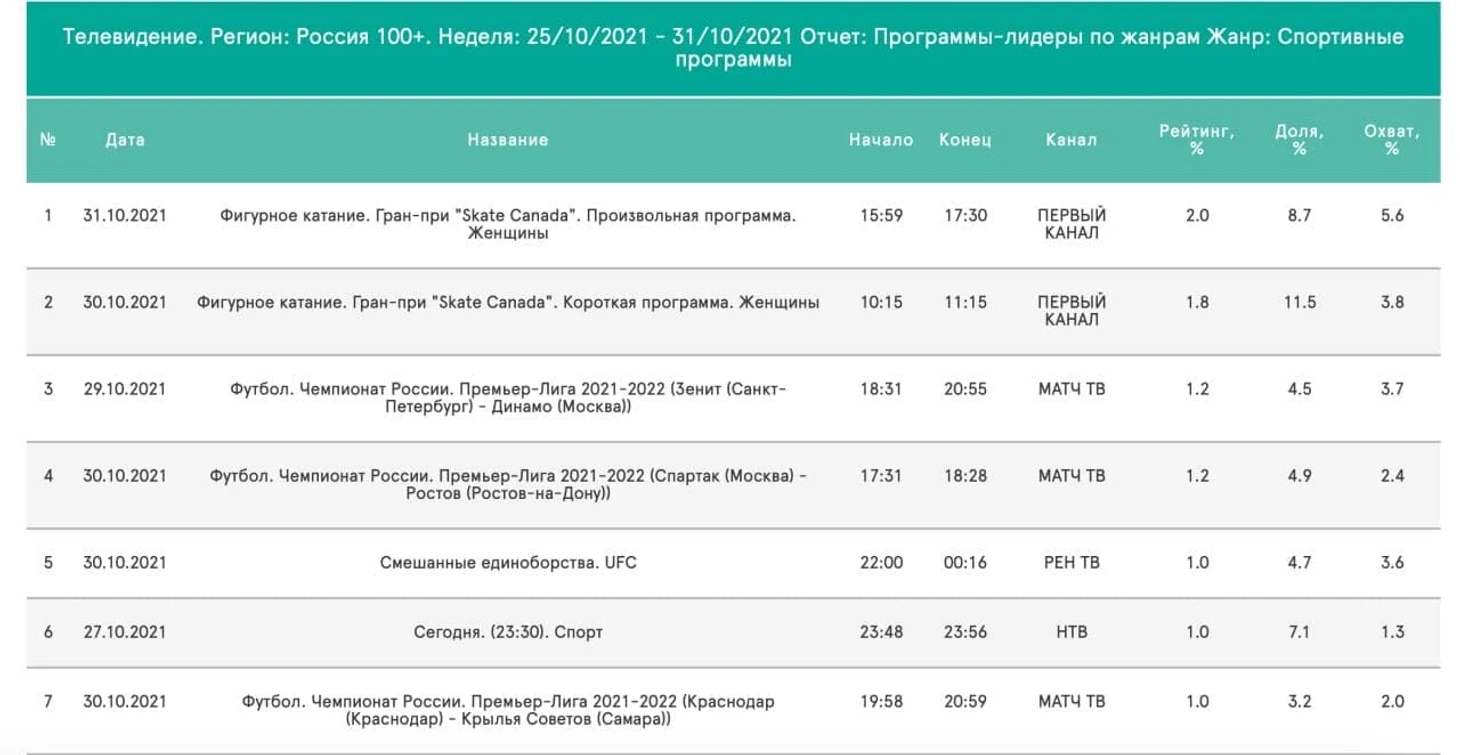Click the "Начало" column header
The width and height of the screenshot is (1460, 755).
coord(881,140)
